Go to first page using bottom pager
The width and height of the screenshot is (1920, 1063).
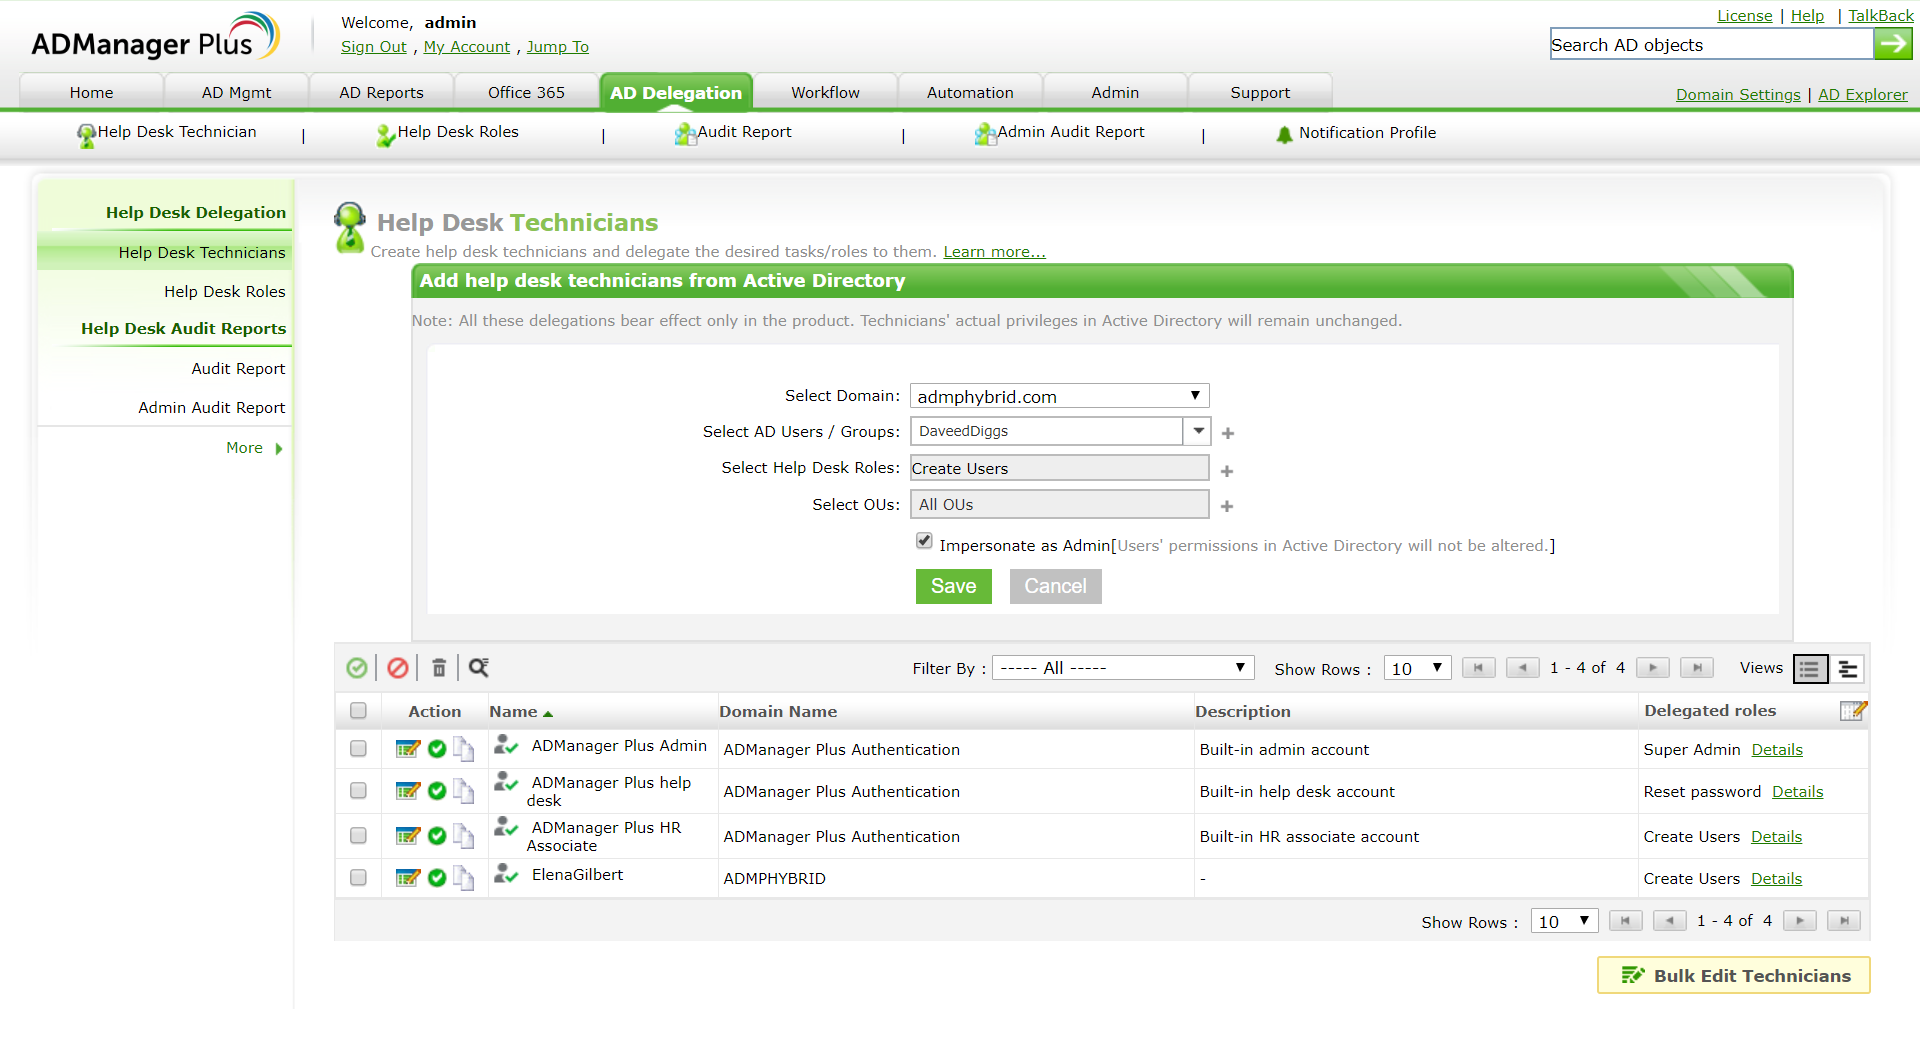pyautogui.click(x=1626, y=921)
